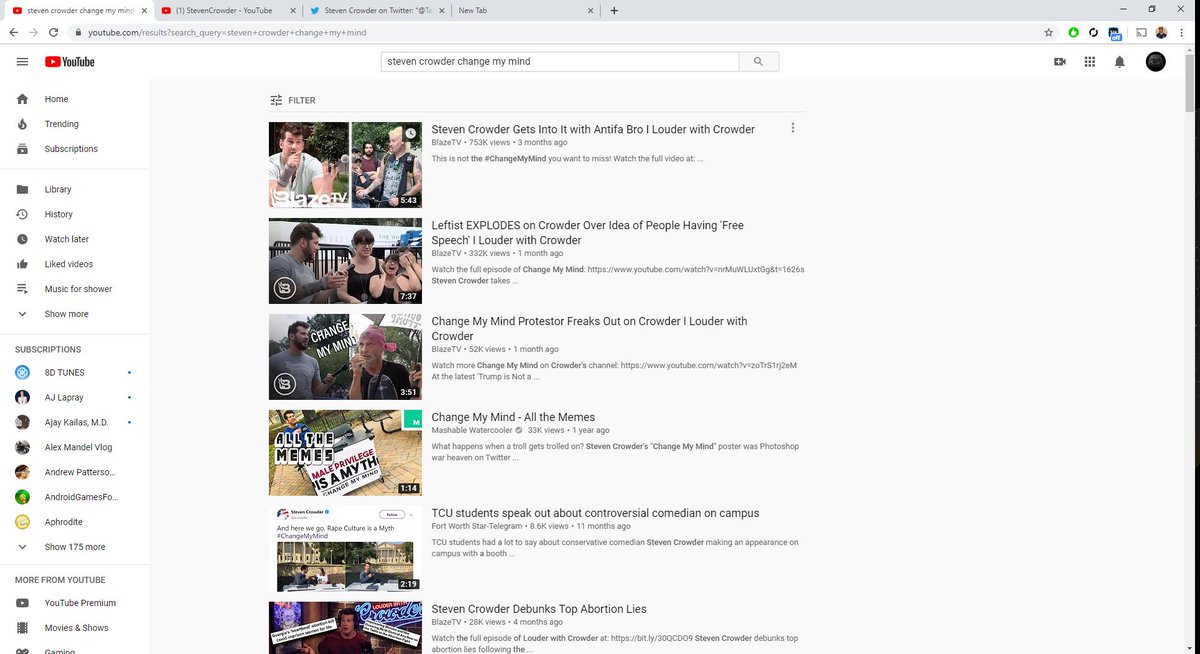Click the 2:19 TCU students thumbnail
This screenshot has width=1200, height=654.
coord(345,549)
